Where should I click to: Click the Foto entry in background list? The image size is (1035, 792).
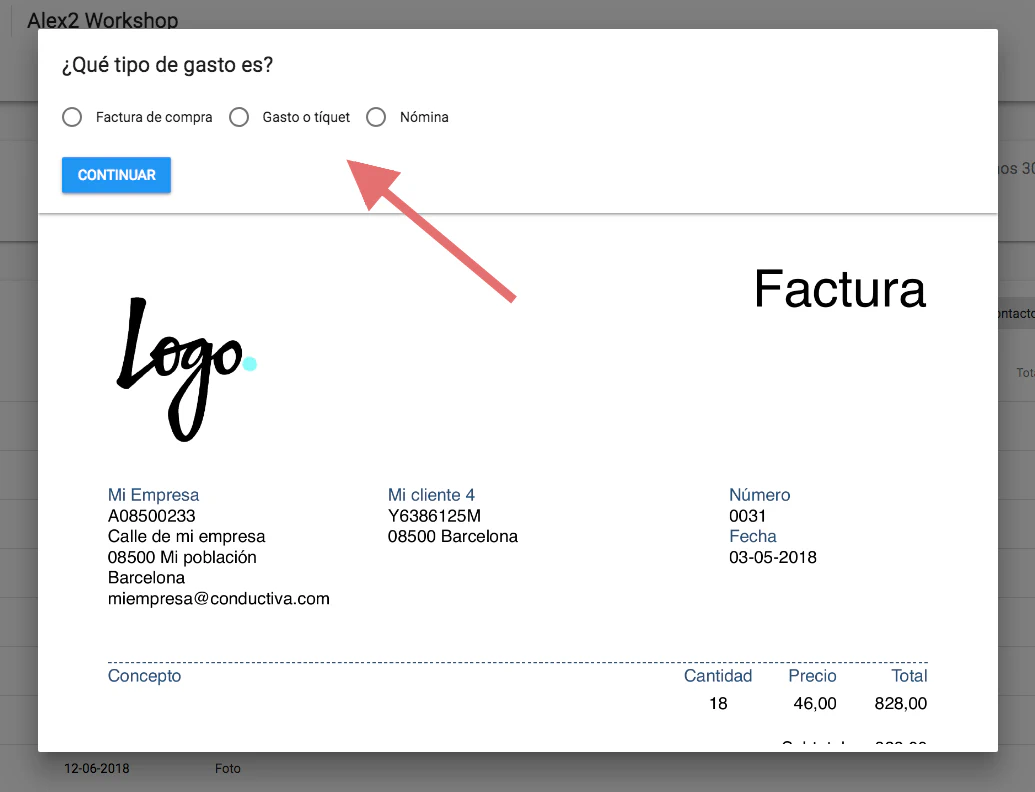pos(227,769)
